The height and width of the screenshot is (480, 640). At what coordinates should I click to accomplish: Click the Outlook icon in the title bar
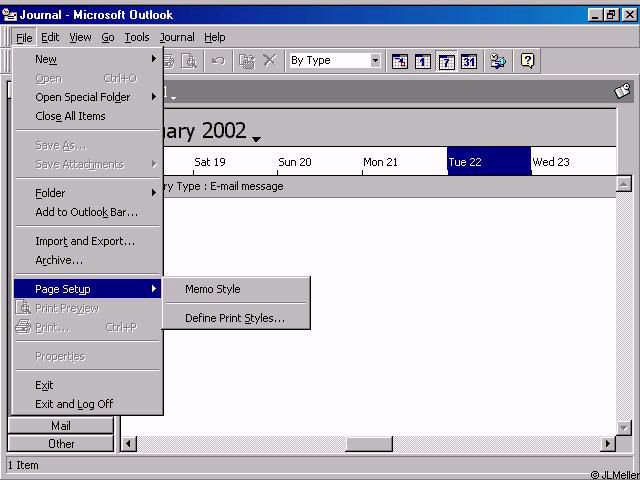click(10, 15)
